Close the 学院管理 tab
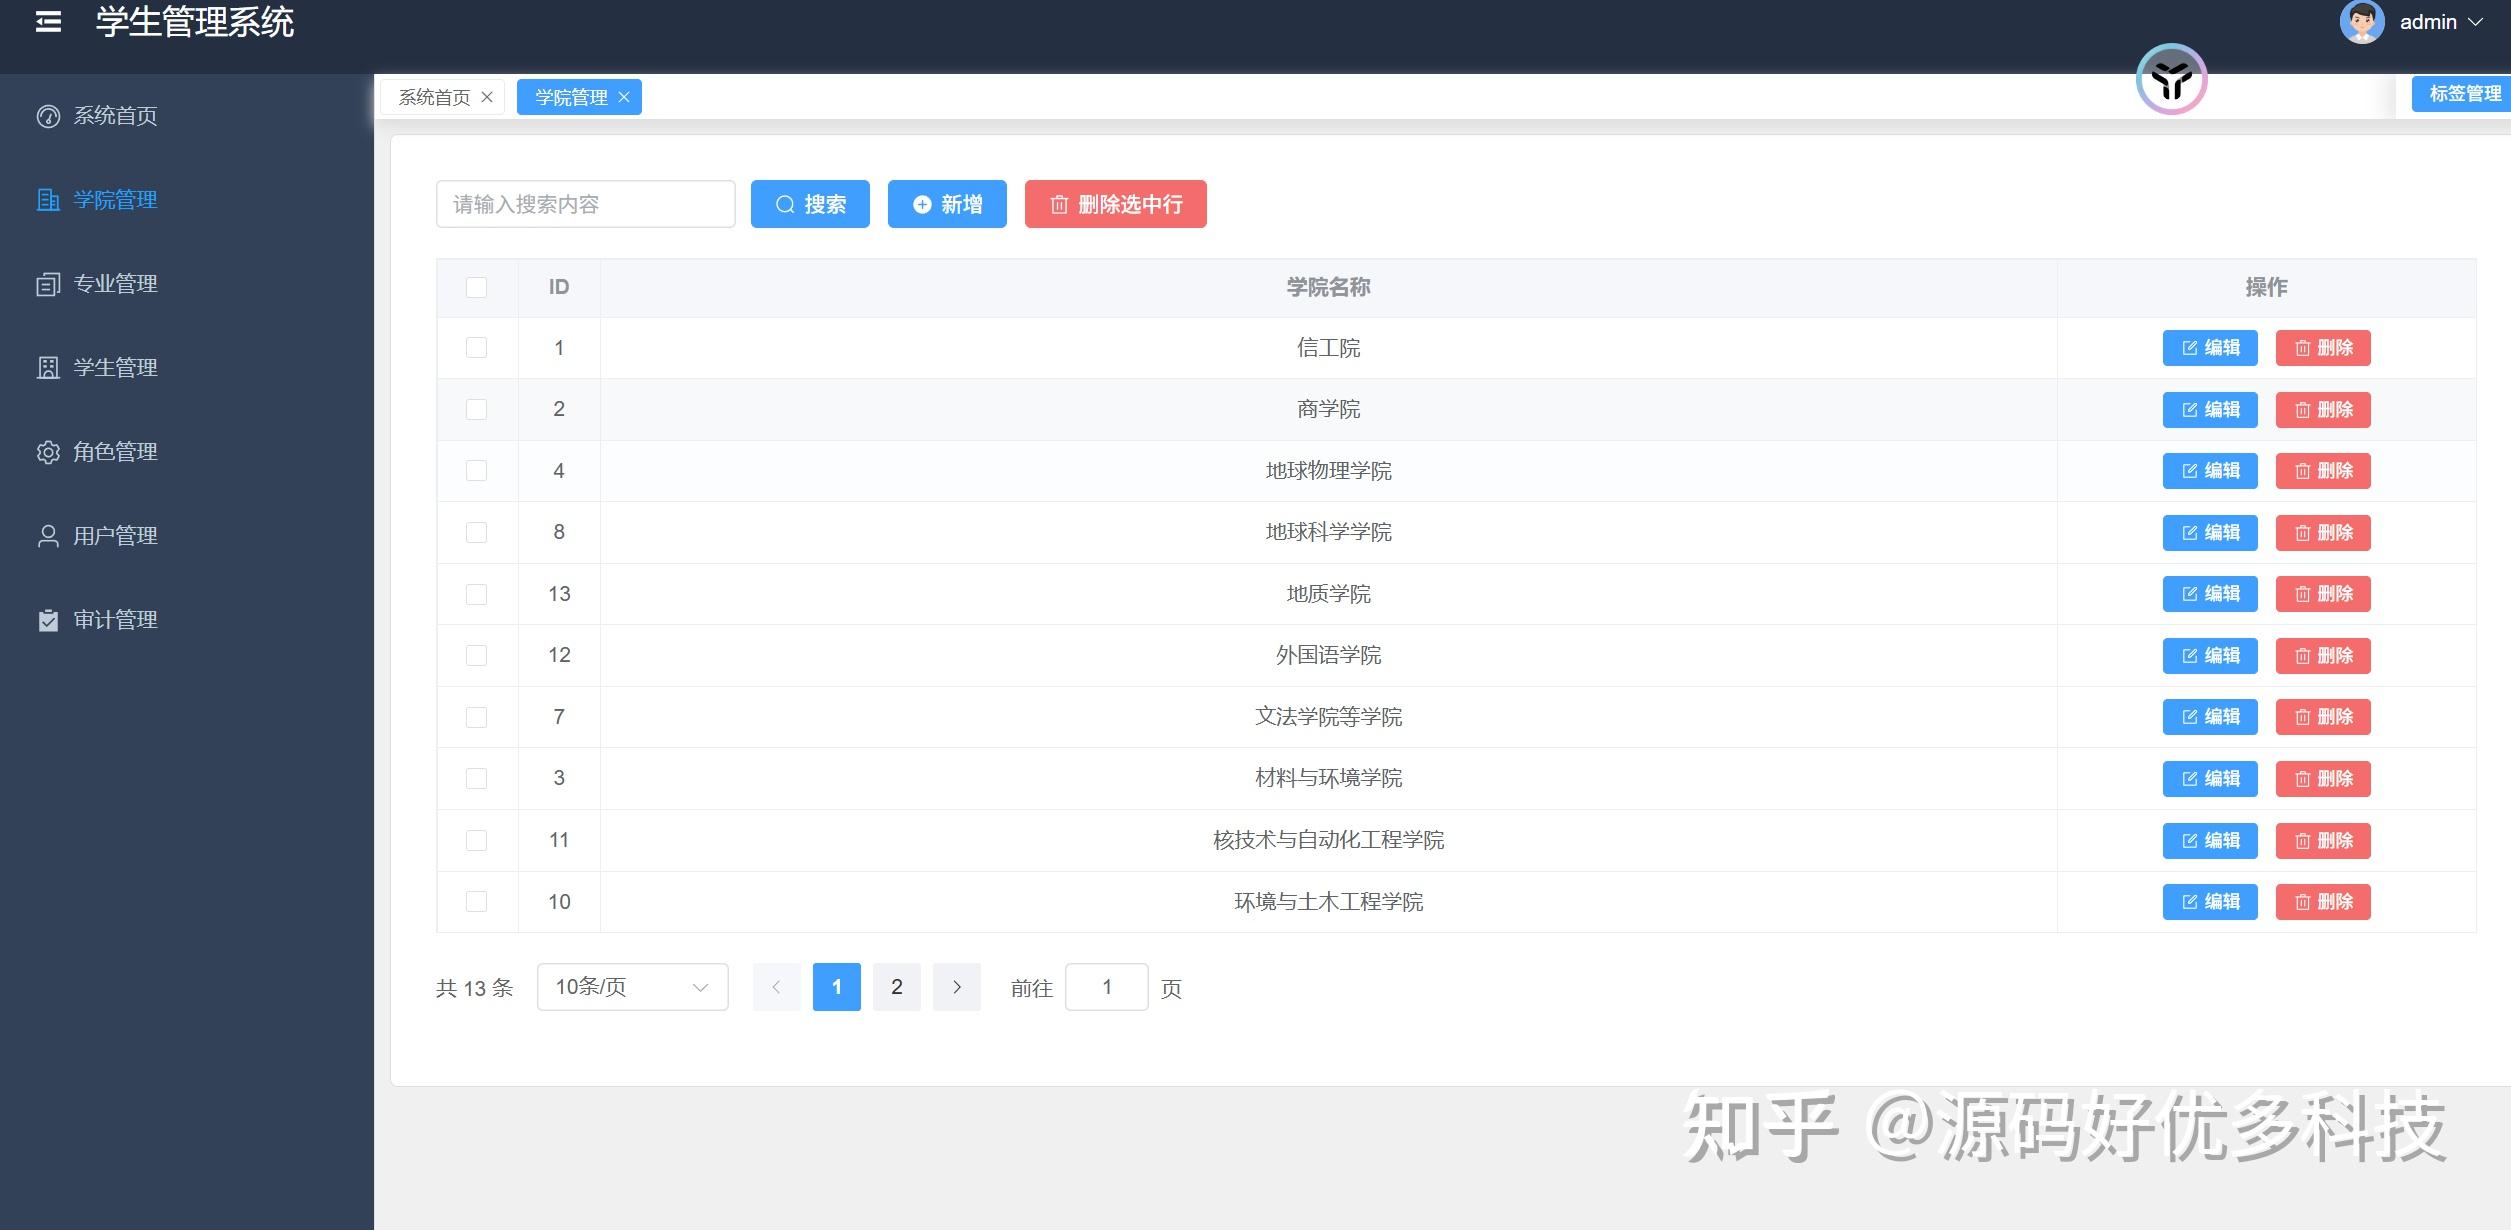 [624, 96]
